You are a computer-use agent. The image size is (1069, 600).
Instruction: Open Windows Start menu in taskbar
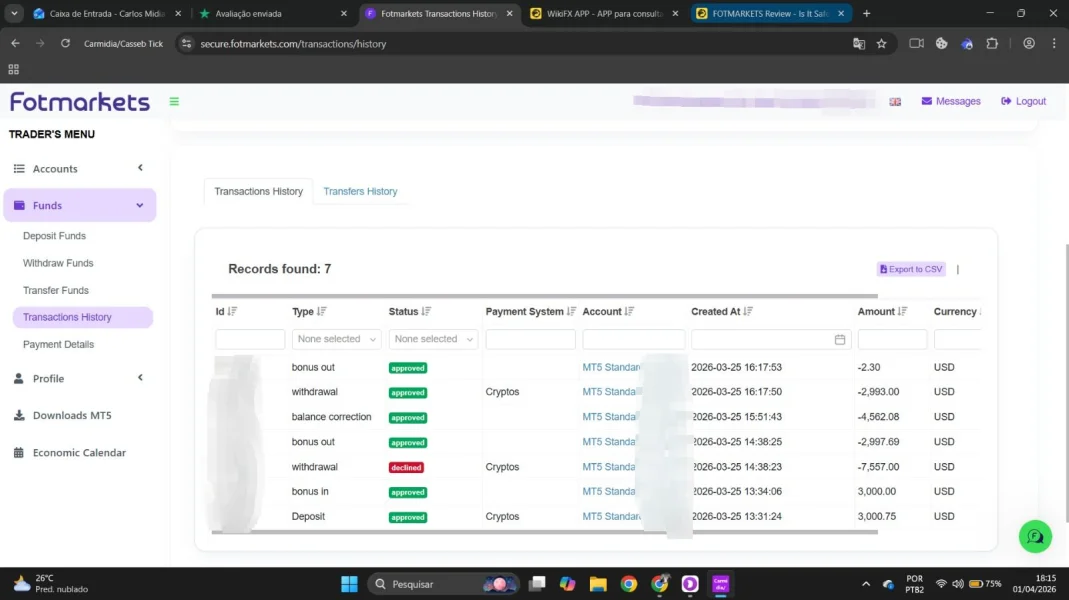(x=349, y=584)
